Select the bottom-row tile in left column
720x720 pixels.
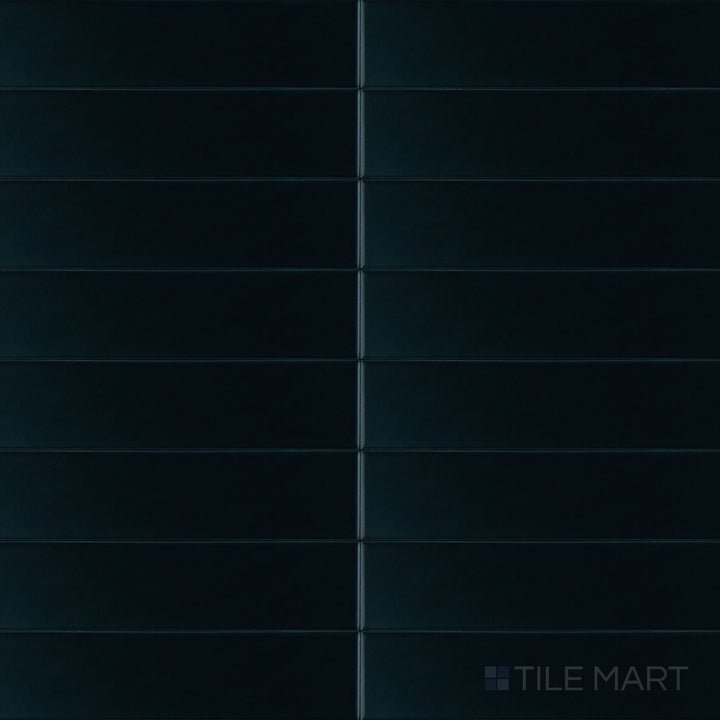click(x=178, y=676)
